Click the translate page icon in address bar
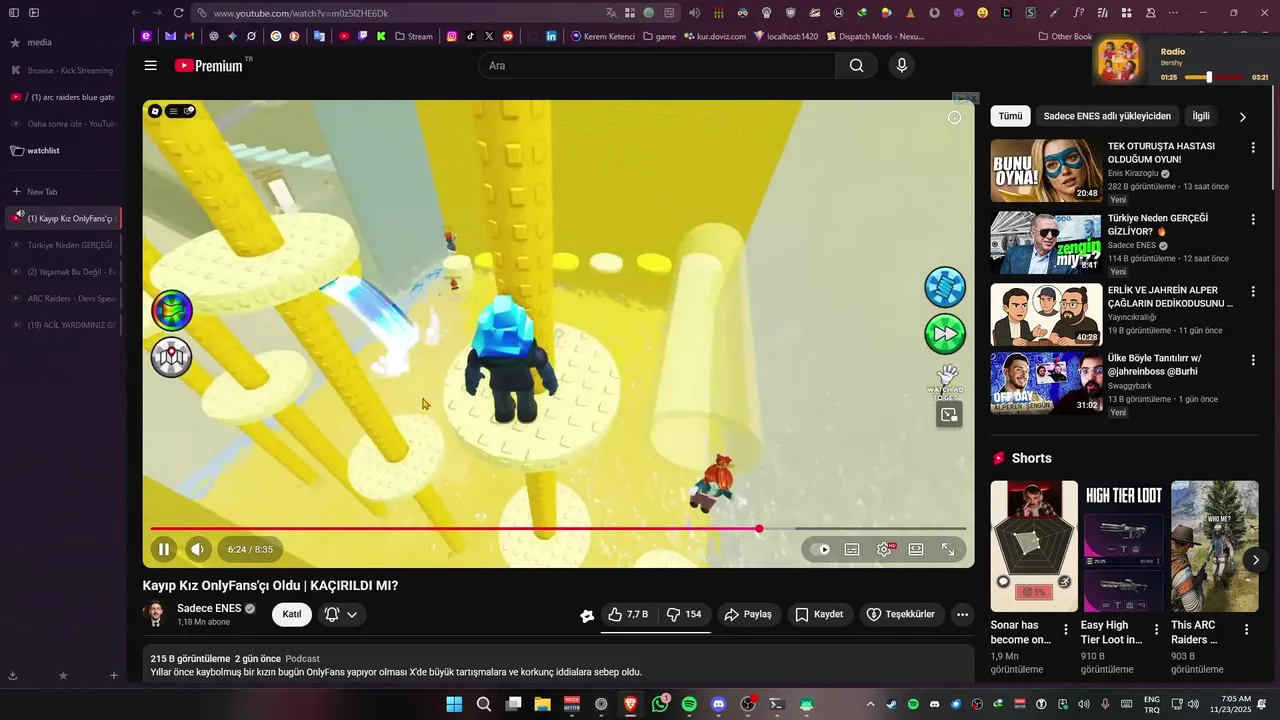Screen dimensions: 1280x720 point(611,13)
